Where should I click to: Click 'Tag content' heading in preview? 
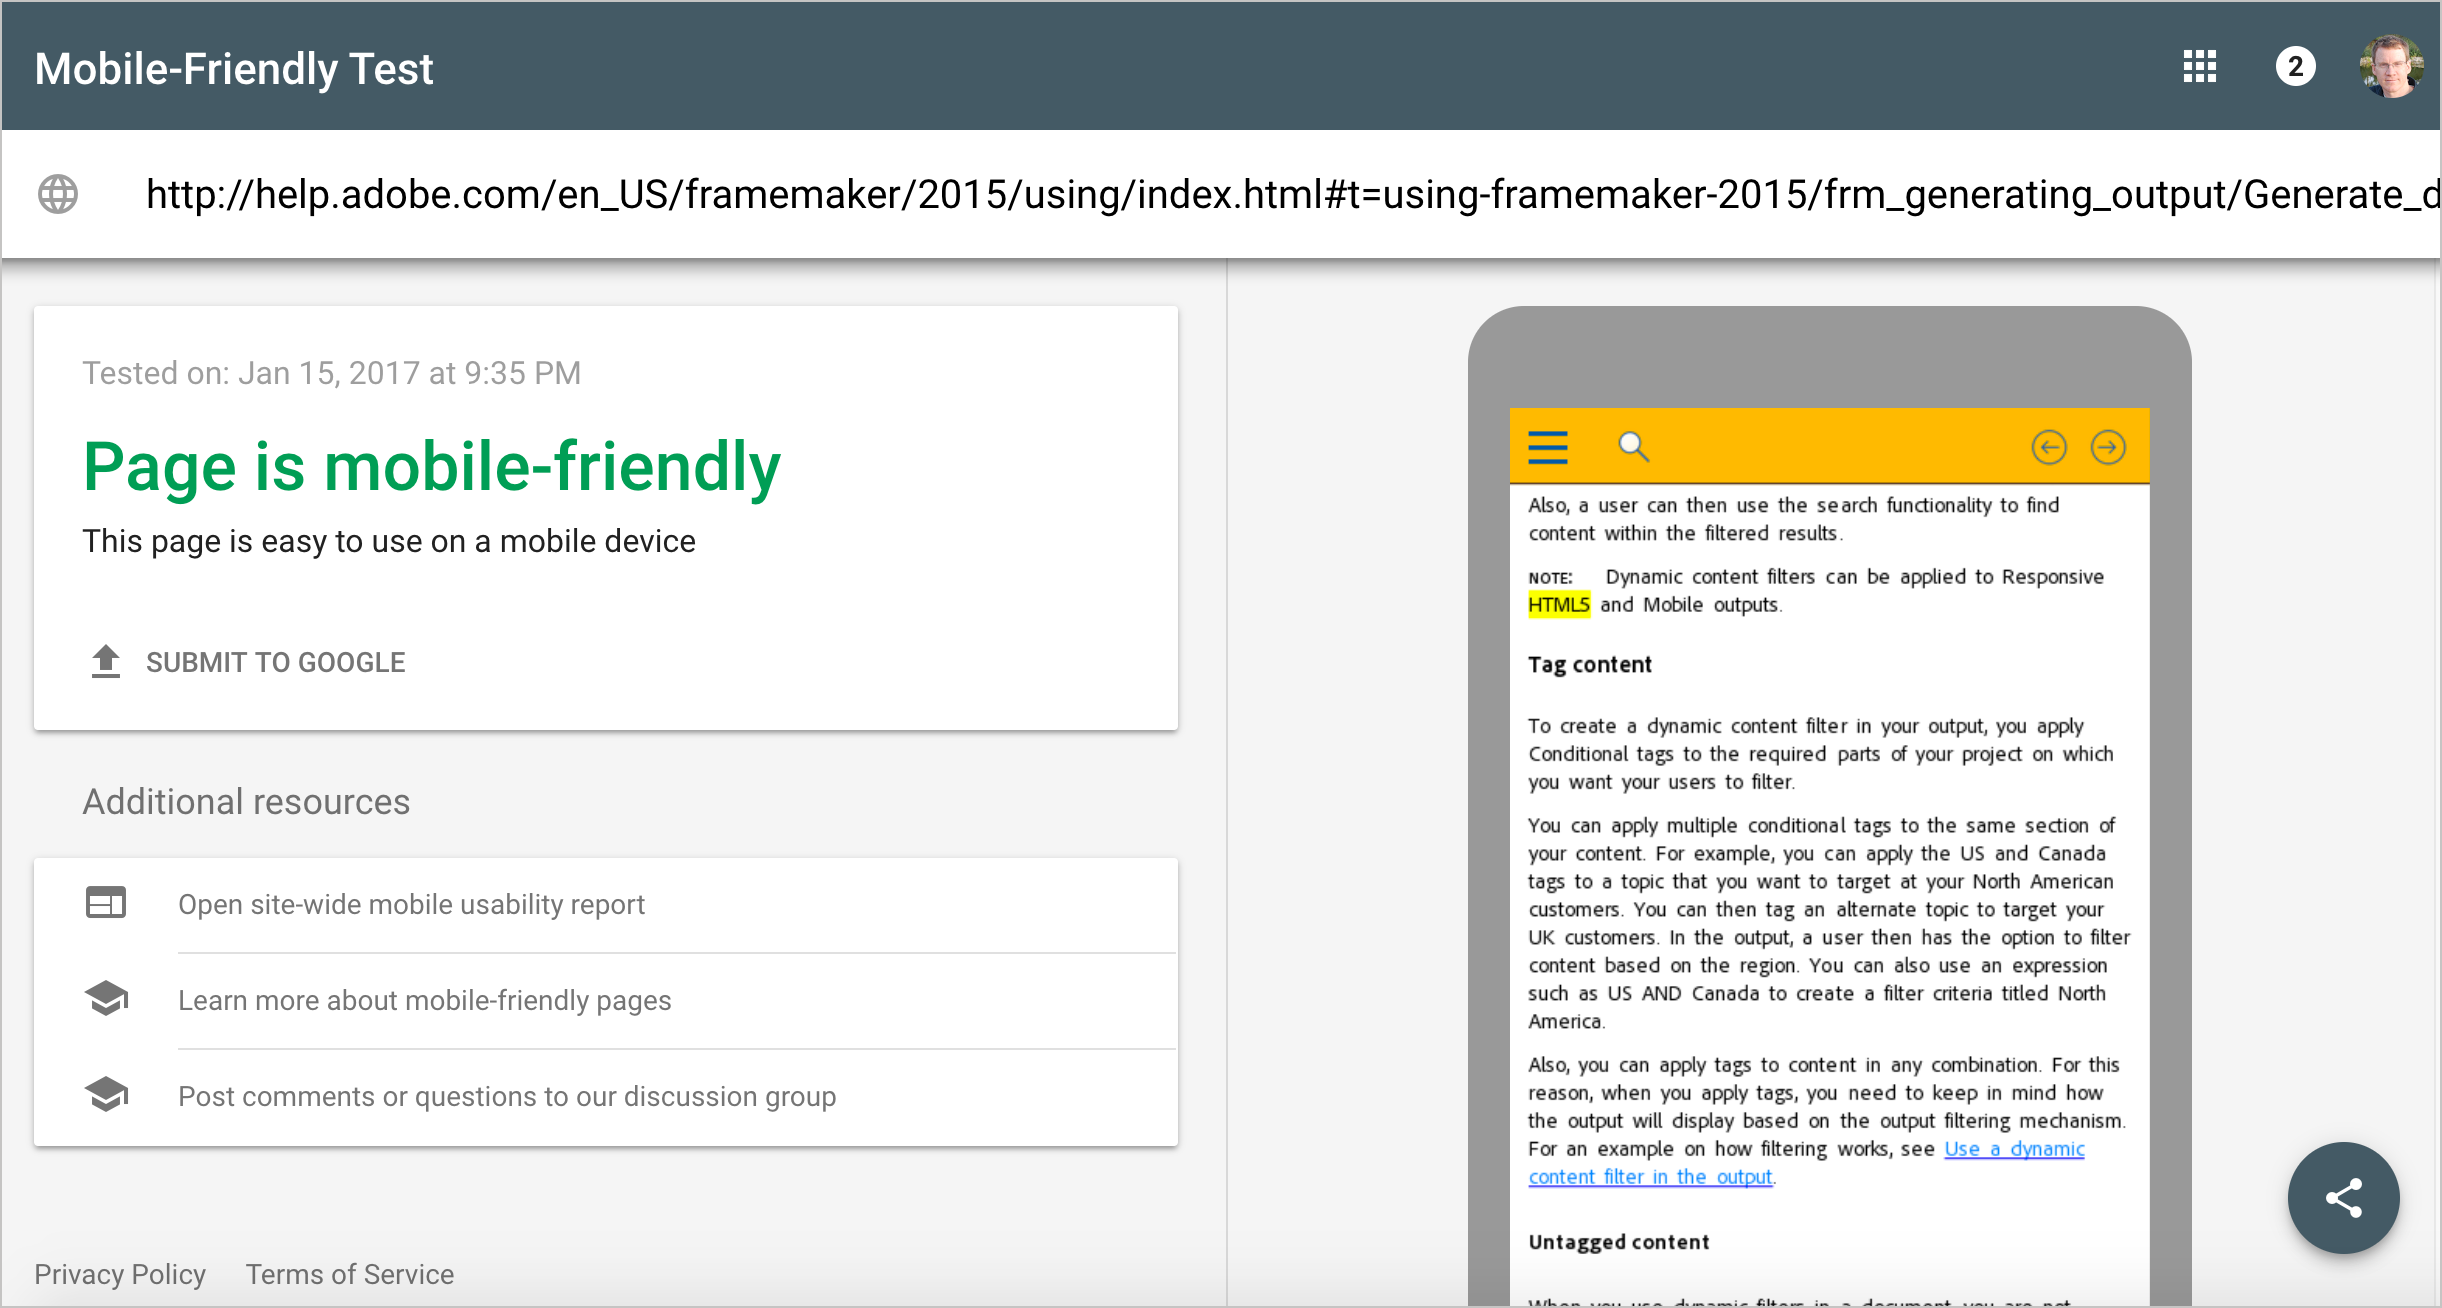[x=1590, y=665]
